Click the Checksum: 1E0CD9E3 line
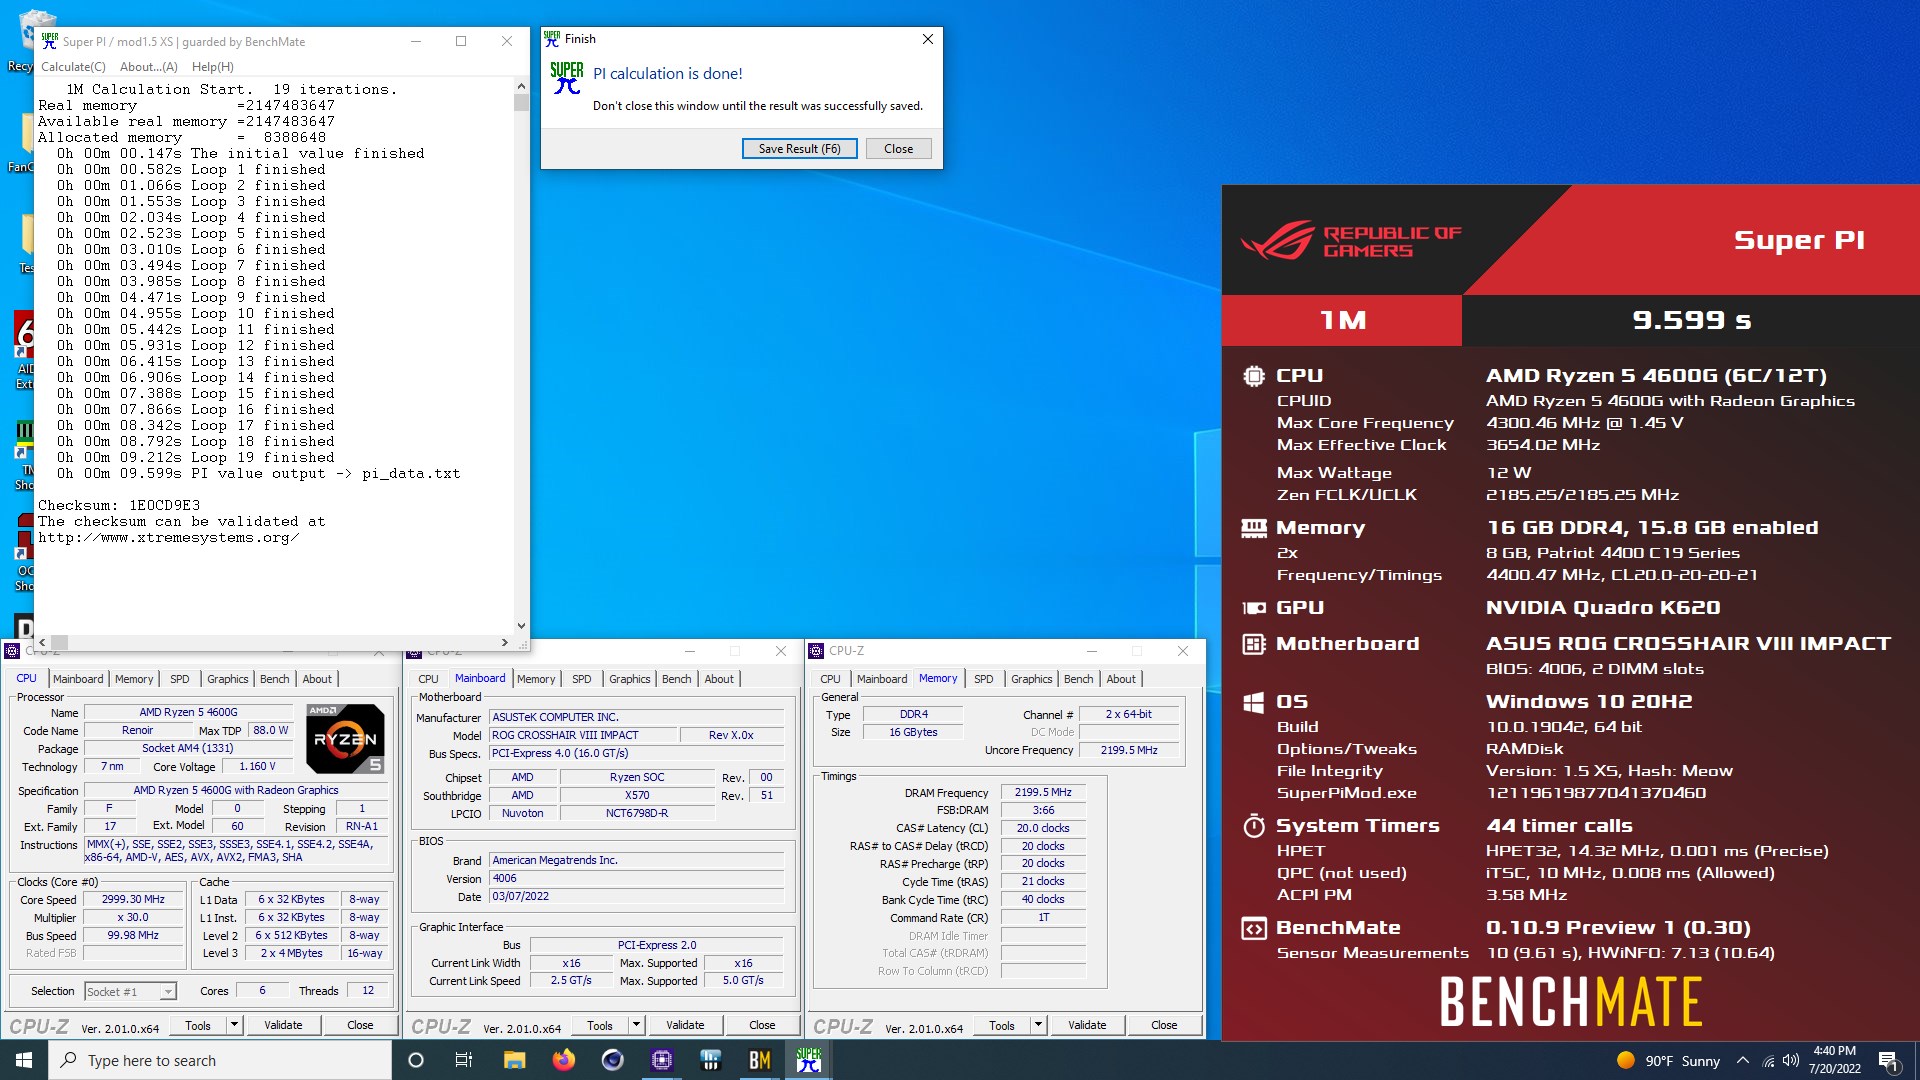This screenshot has height=1080, width=1920. click(x=119, y=505)
